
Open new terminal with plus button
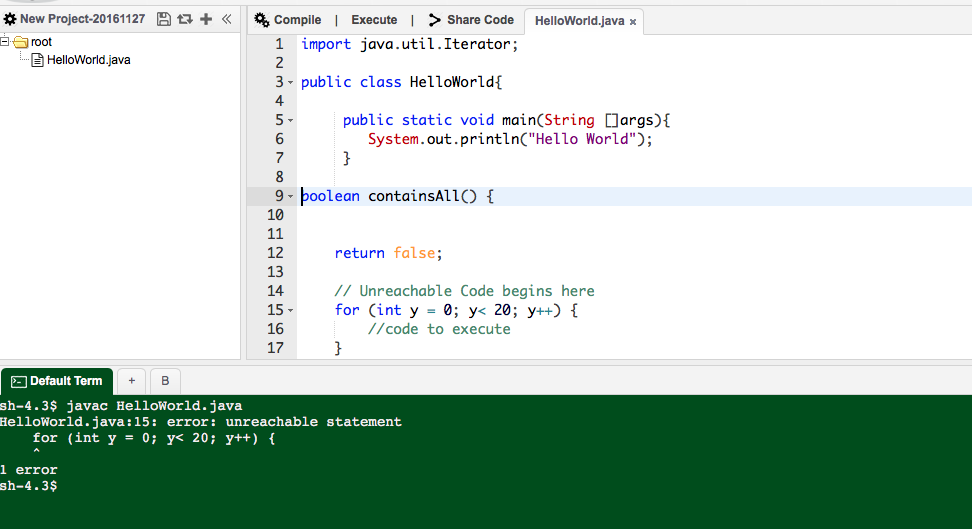(131, 381)
